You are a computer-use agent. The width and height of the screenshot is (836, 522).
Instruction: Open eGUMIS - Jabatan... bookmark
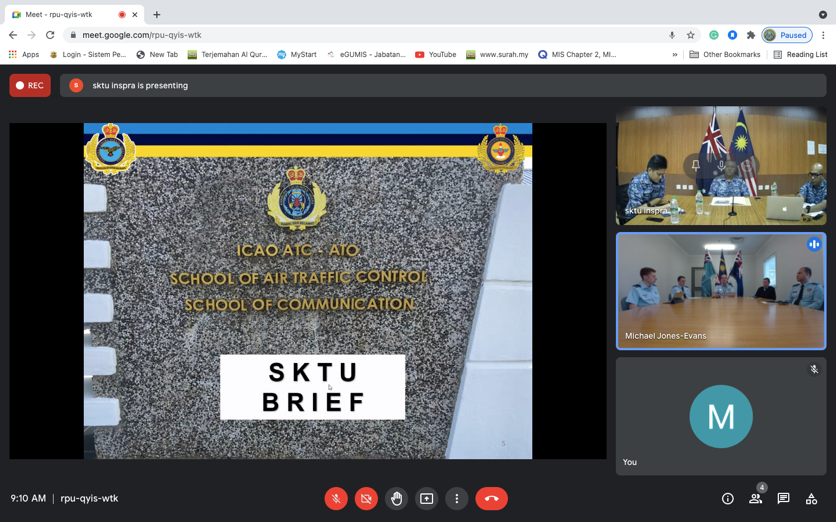(366, 54)
